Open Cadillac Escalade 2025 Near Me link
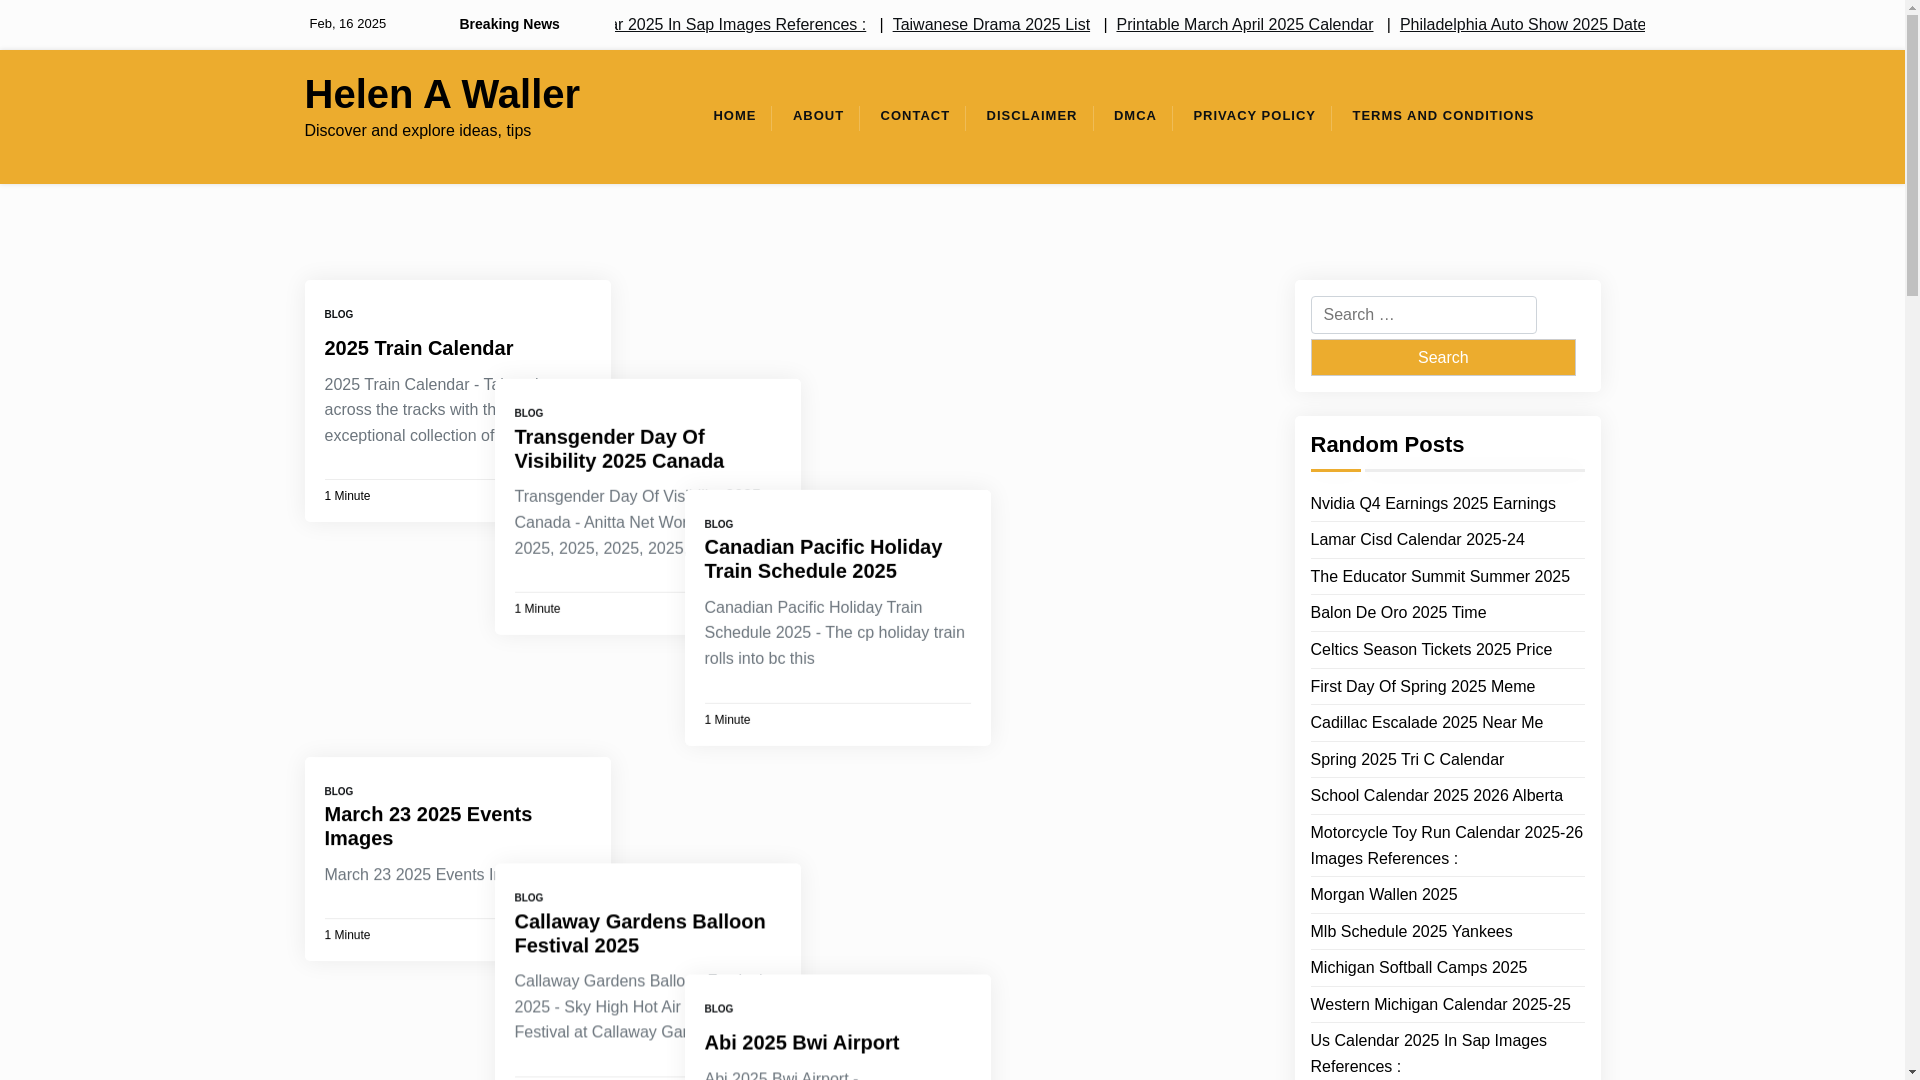This screenshot has width=1920, height=1080. [x=1426, y=723]
